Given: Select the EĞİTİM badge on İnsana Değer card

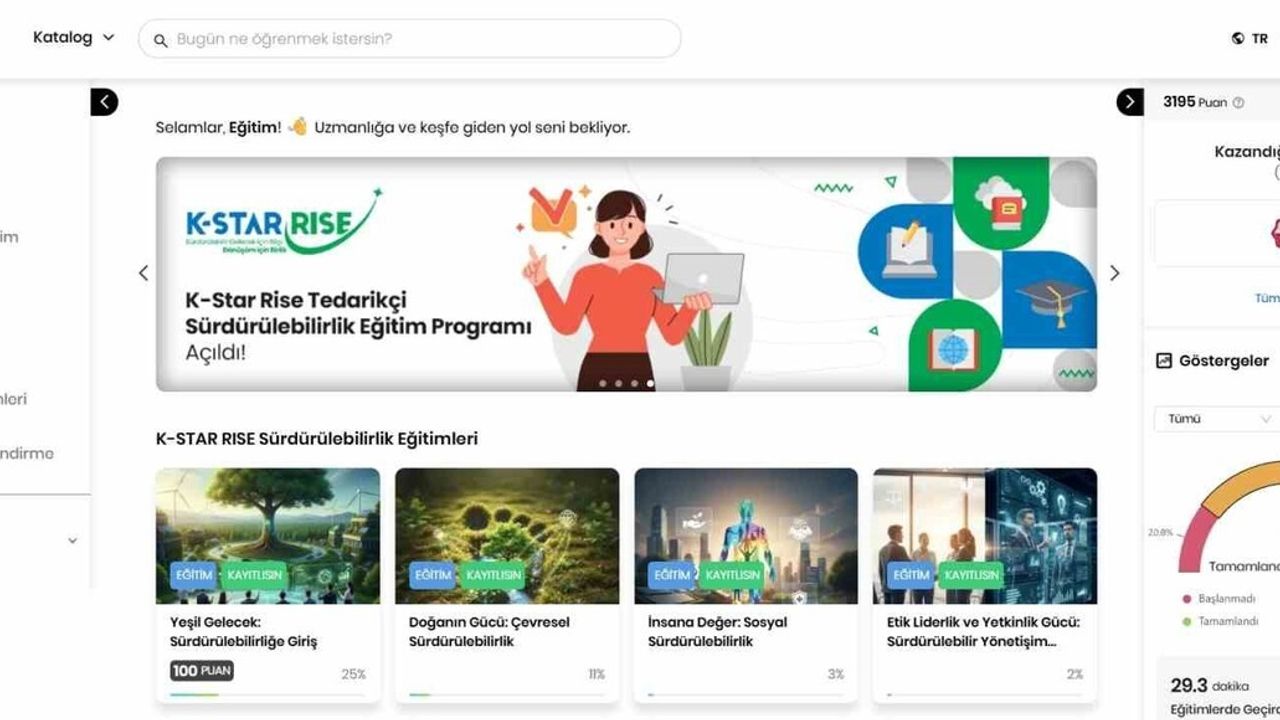Looking at the screenshot, I should coord(672,576).
